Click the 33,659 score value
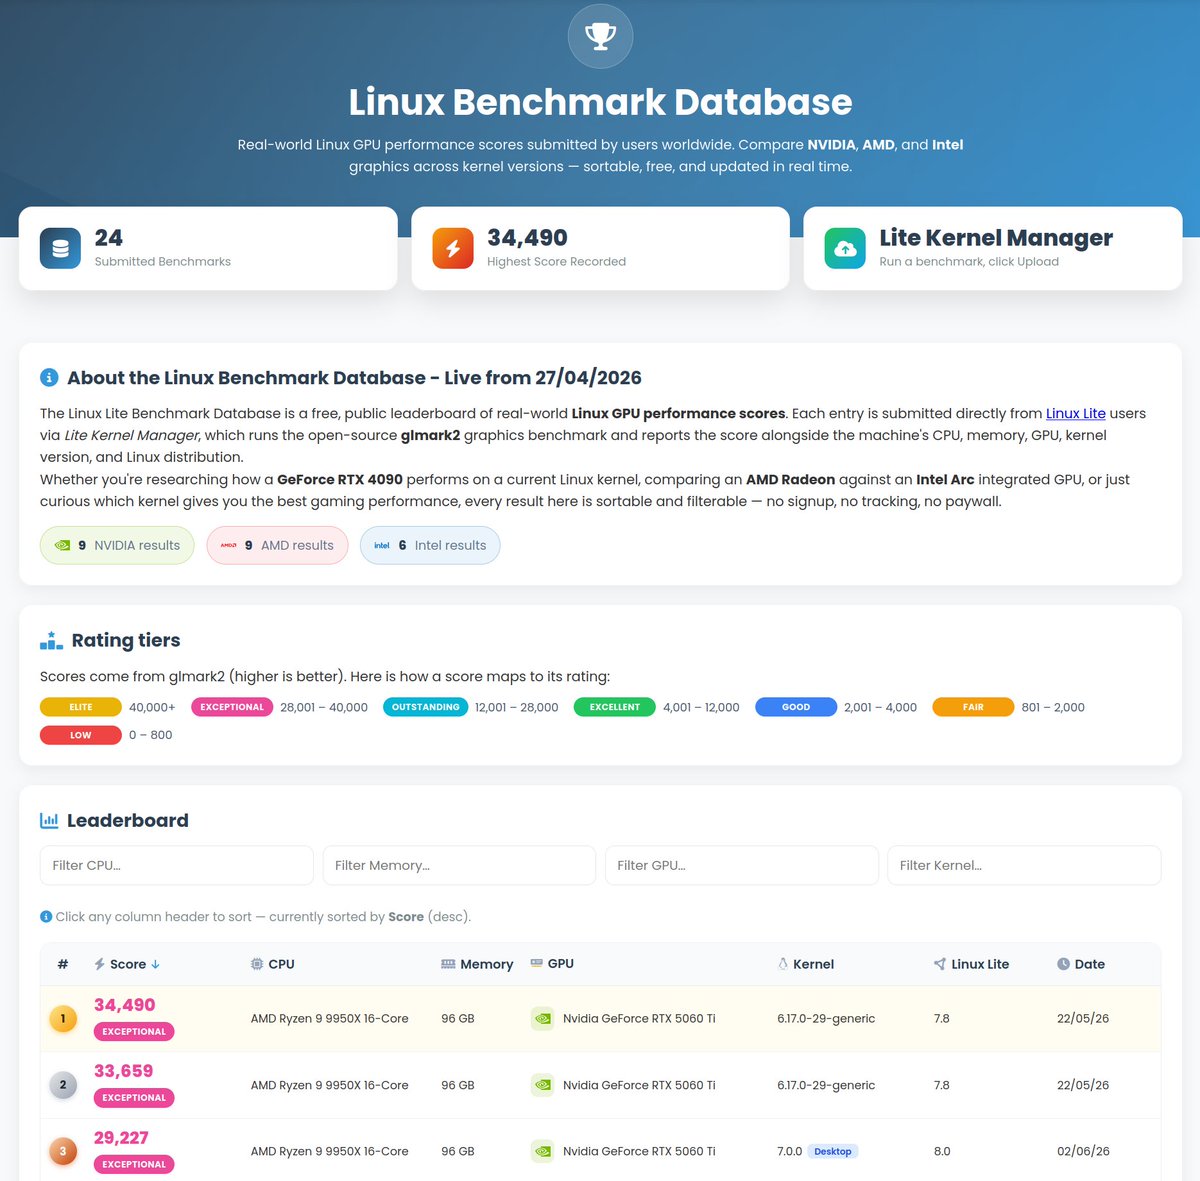Viewport: 1200px width, 1181px height. 124,1071
